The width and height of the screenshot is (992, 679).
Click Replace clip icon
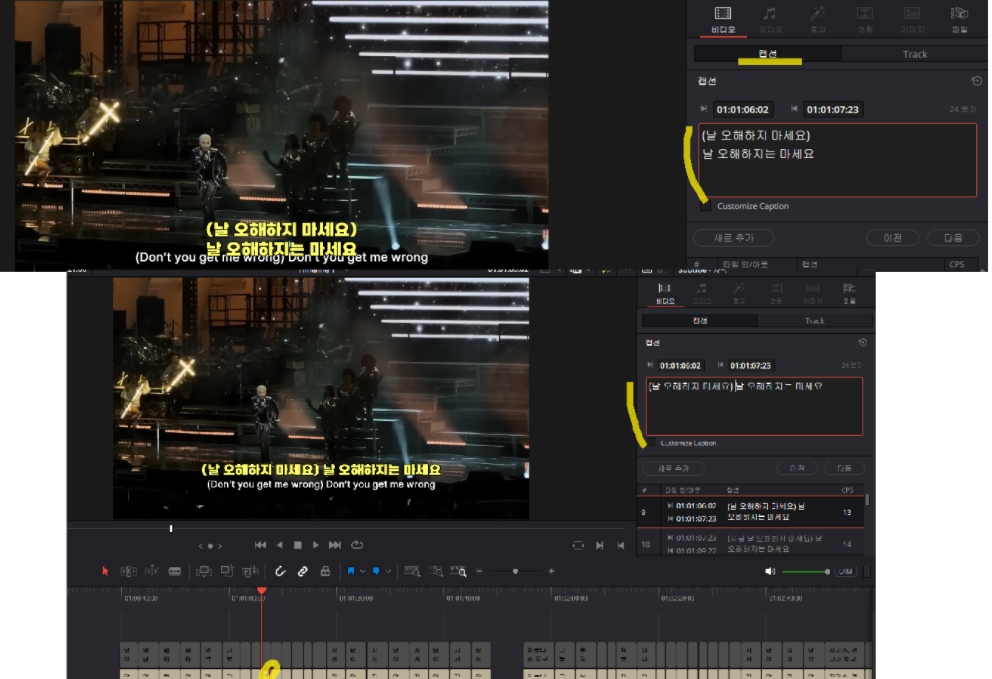point(251,571)
